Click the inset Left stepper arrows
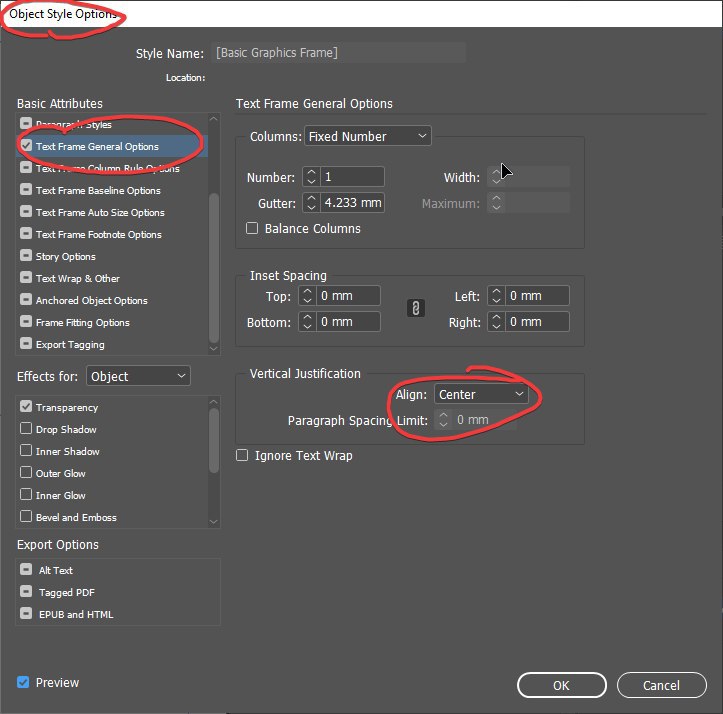Screen dimensions: 723x714 pyautogui.click(x=496, y=296)
